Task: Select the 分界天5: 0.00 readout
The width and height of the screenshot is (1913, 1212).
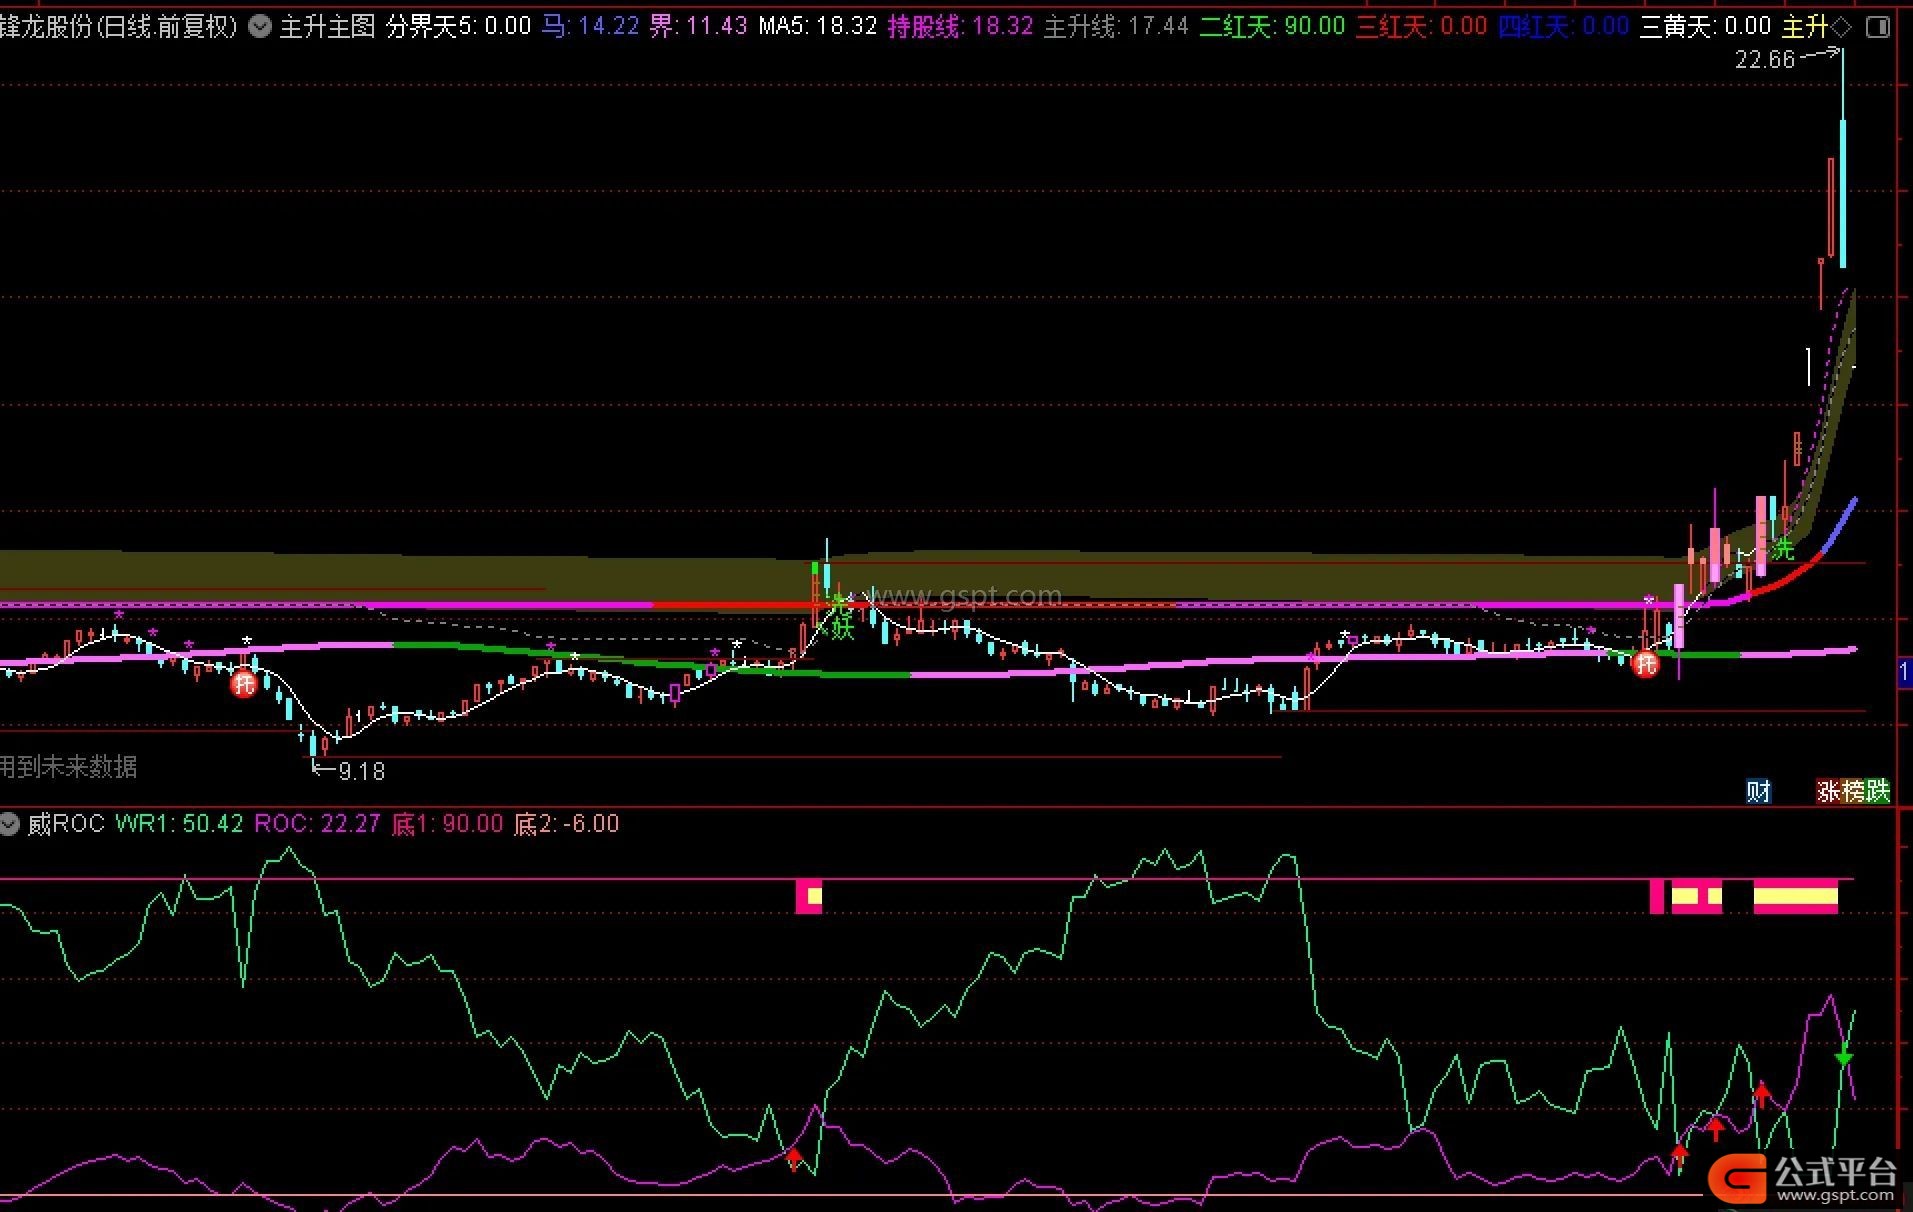Action: [458, 27]
